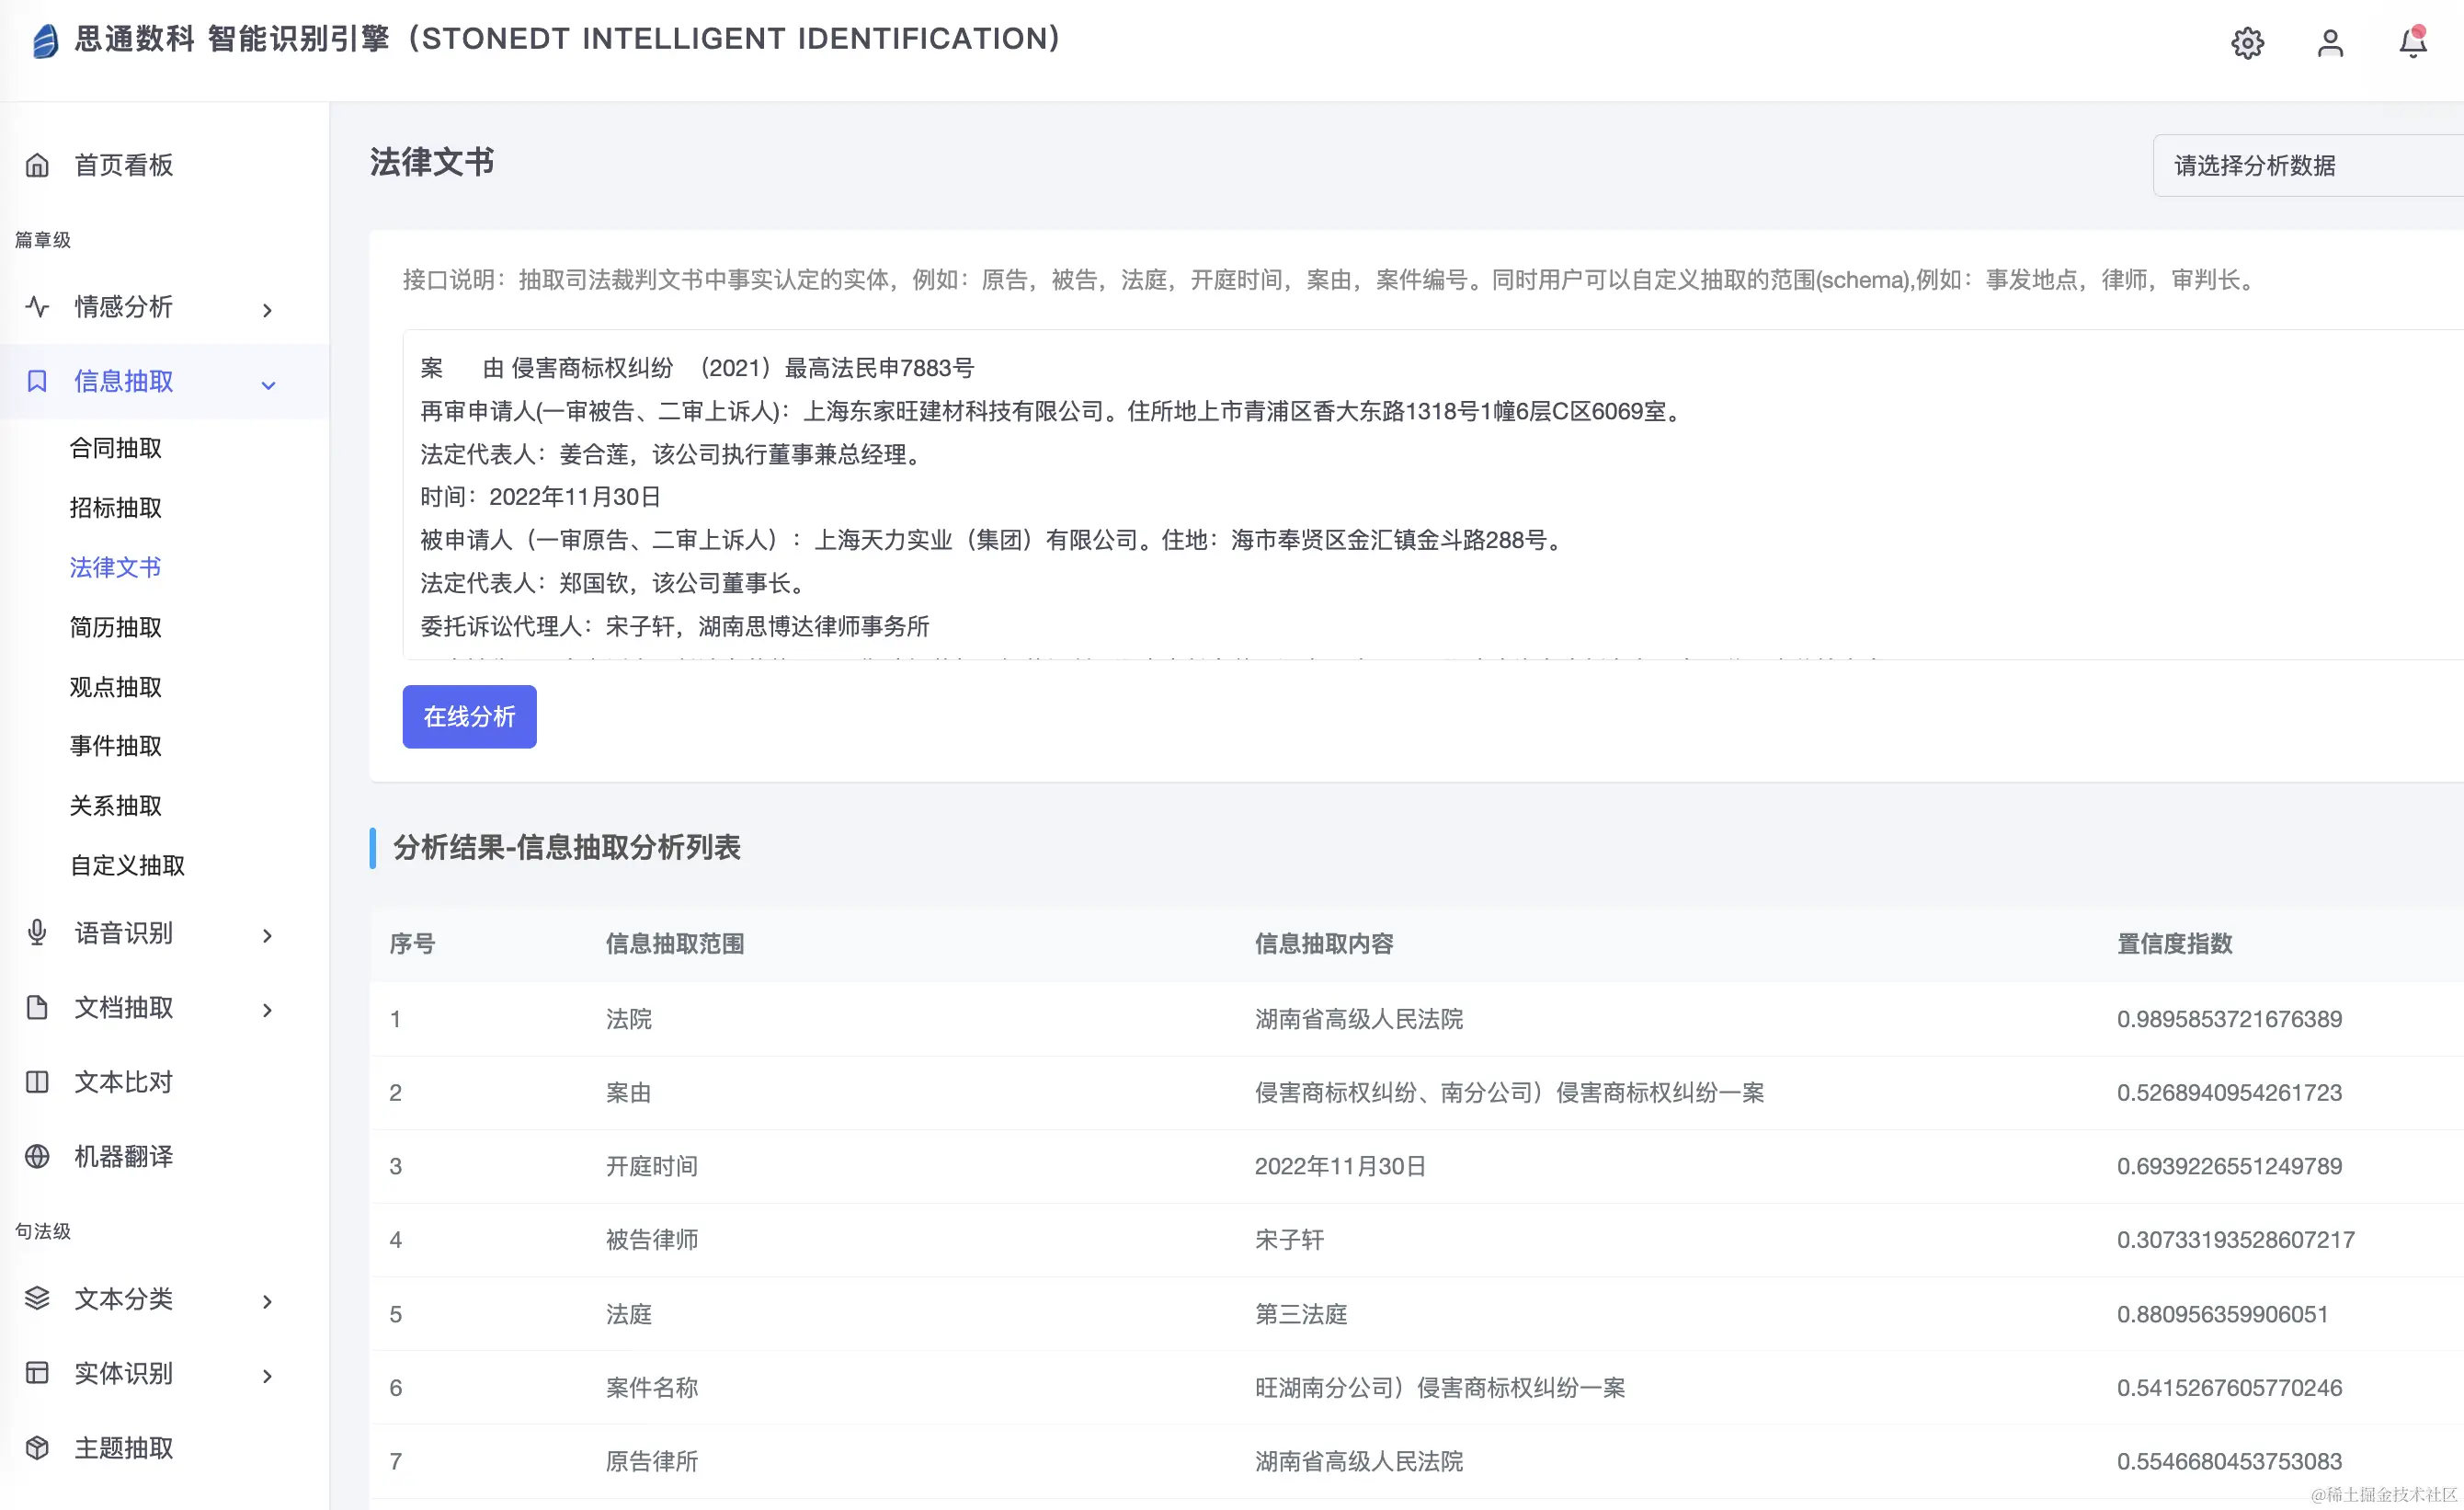Click the home dashboard house icon
The image size is (2464, 1510).
click(37, 165)
